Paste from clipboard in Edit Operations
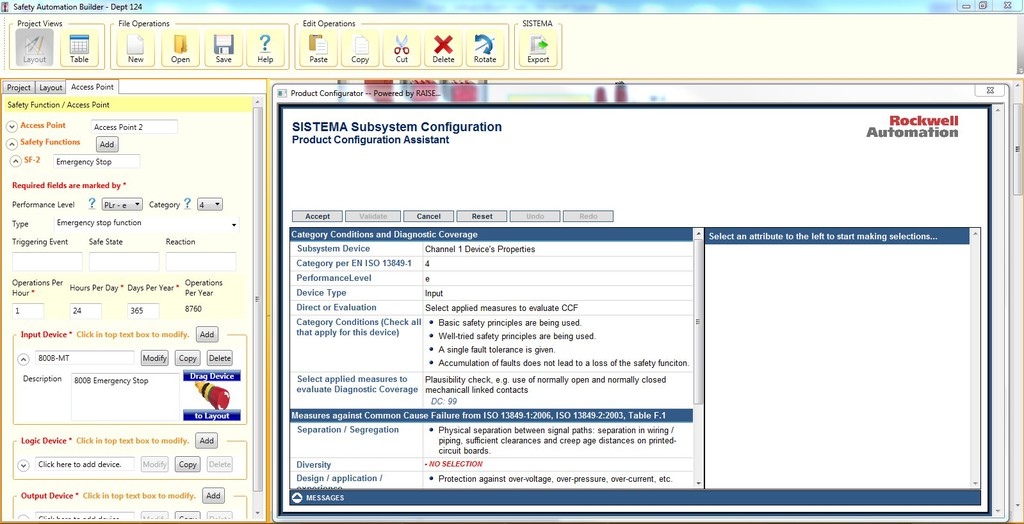Image resolution: width=1024 pixels, height=524 pixels. click(319, 48)
